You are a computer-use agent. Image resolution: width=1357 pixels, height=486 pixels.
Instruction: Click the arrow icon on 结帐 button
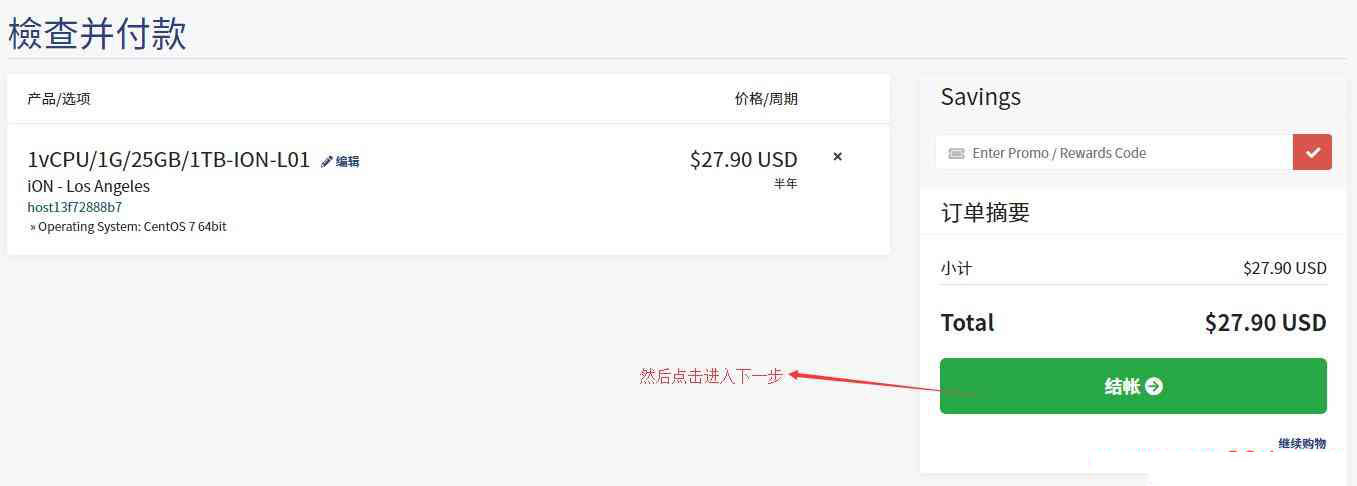pyautogui.click(x=1154, y=386)
